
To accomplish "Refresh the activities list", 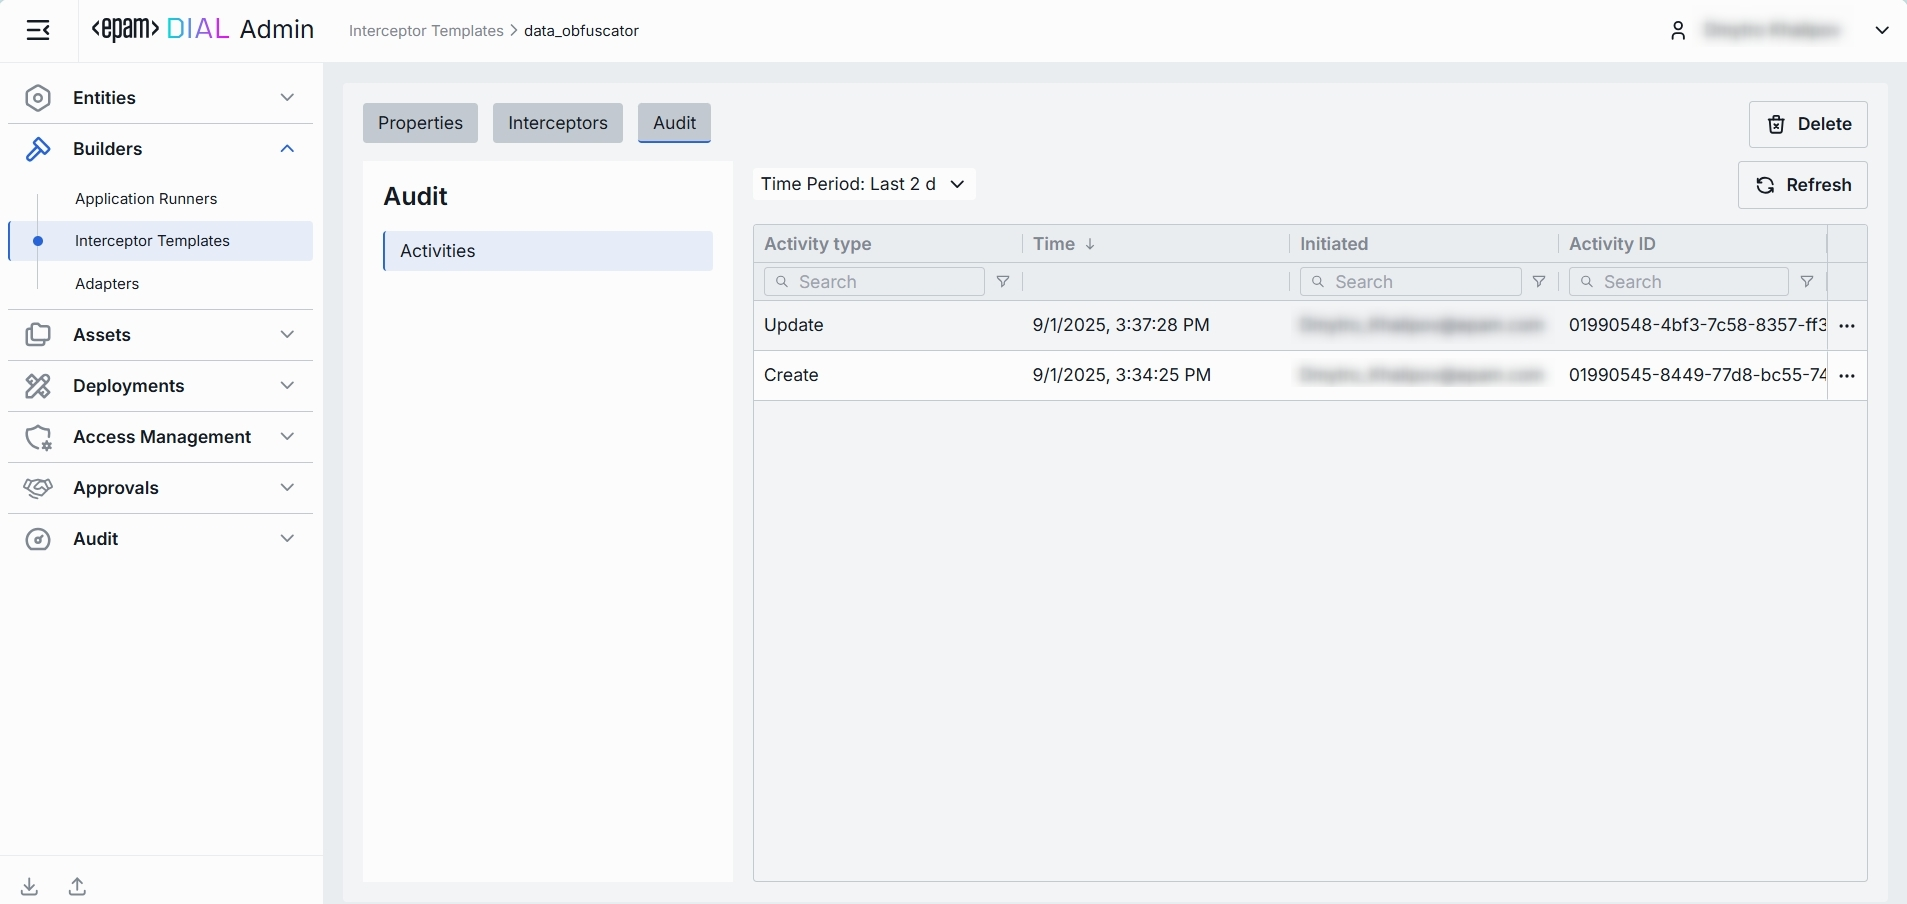I will click(1803, 185).
